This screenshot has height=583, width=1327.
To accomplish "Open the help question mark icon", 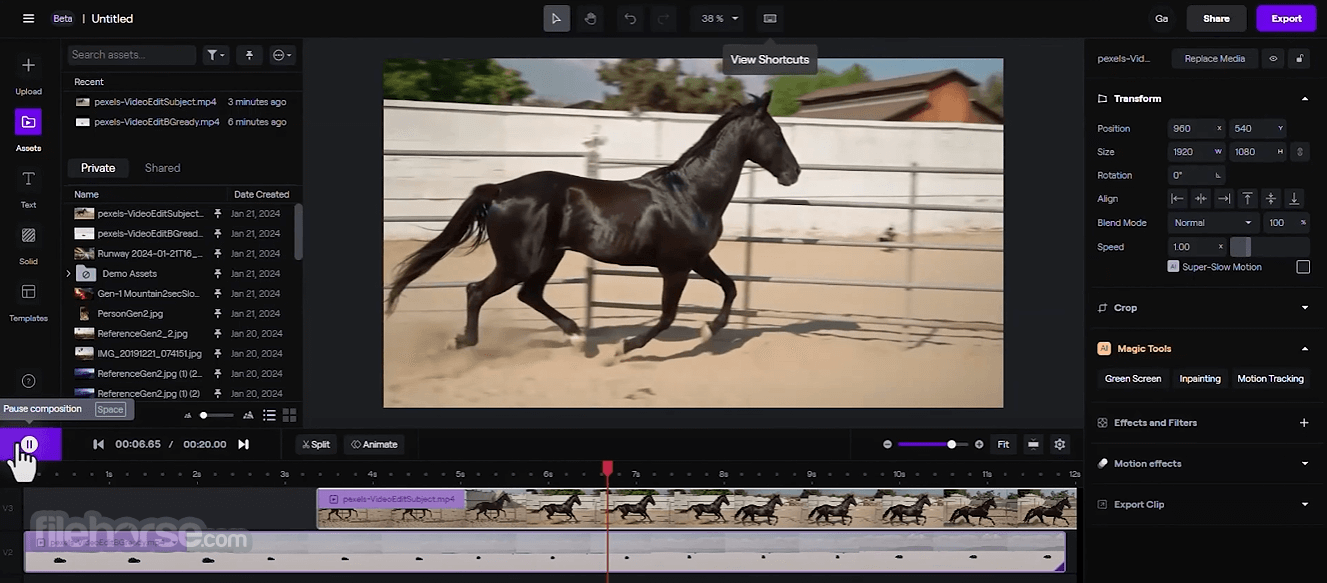I will coord(28,381).
